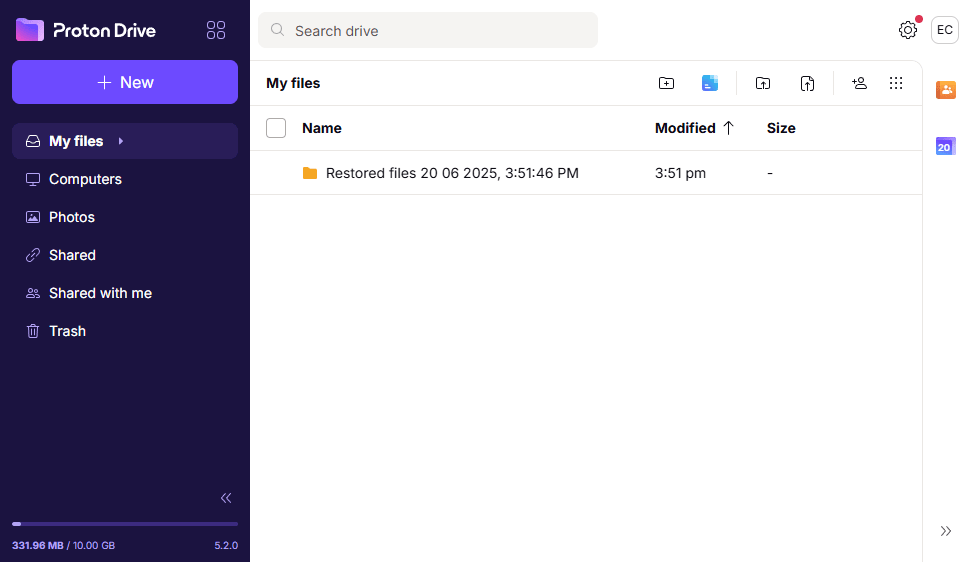
Task: Open Calendar side panel icon
Action: [946, 146]
